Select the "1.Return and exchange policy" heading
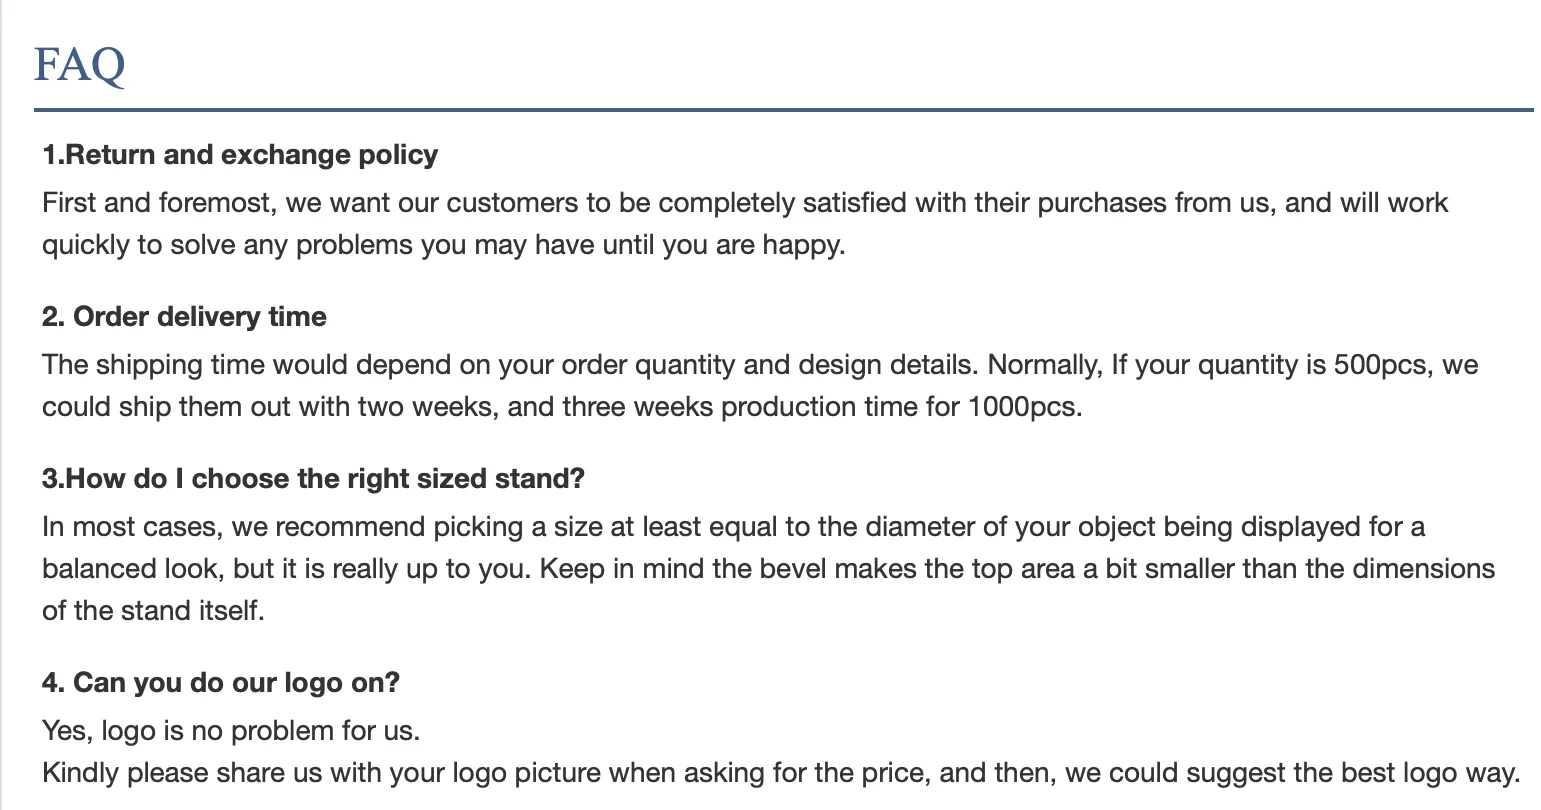The image size is (1541, 810). click(x=240, y=155)
